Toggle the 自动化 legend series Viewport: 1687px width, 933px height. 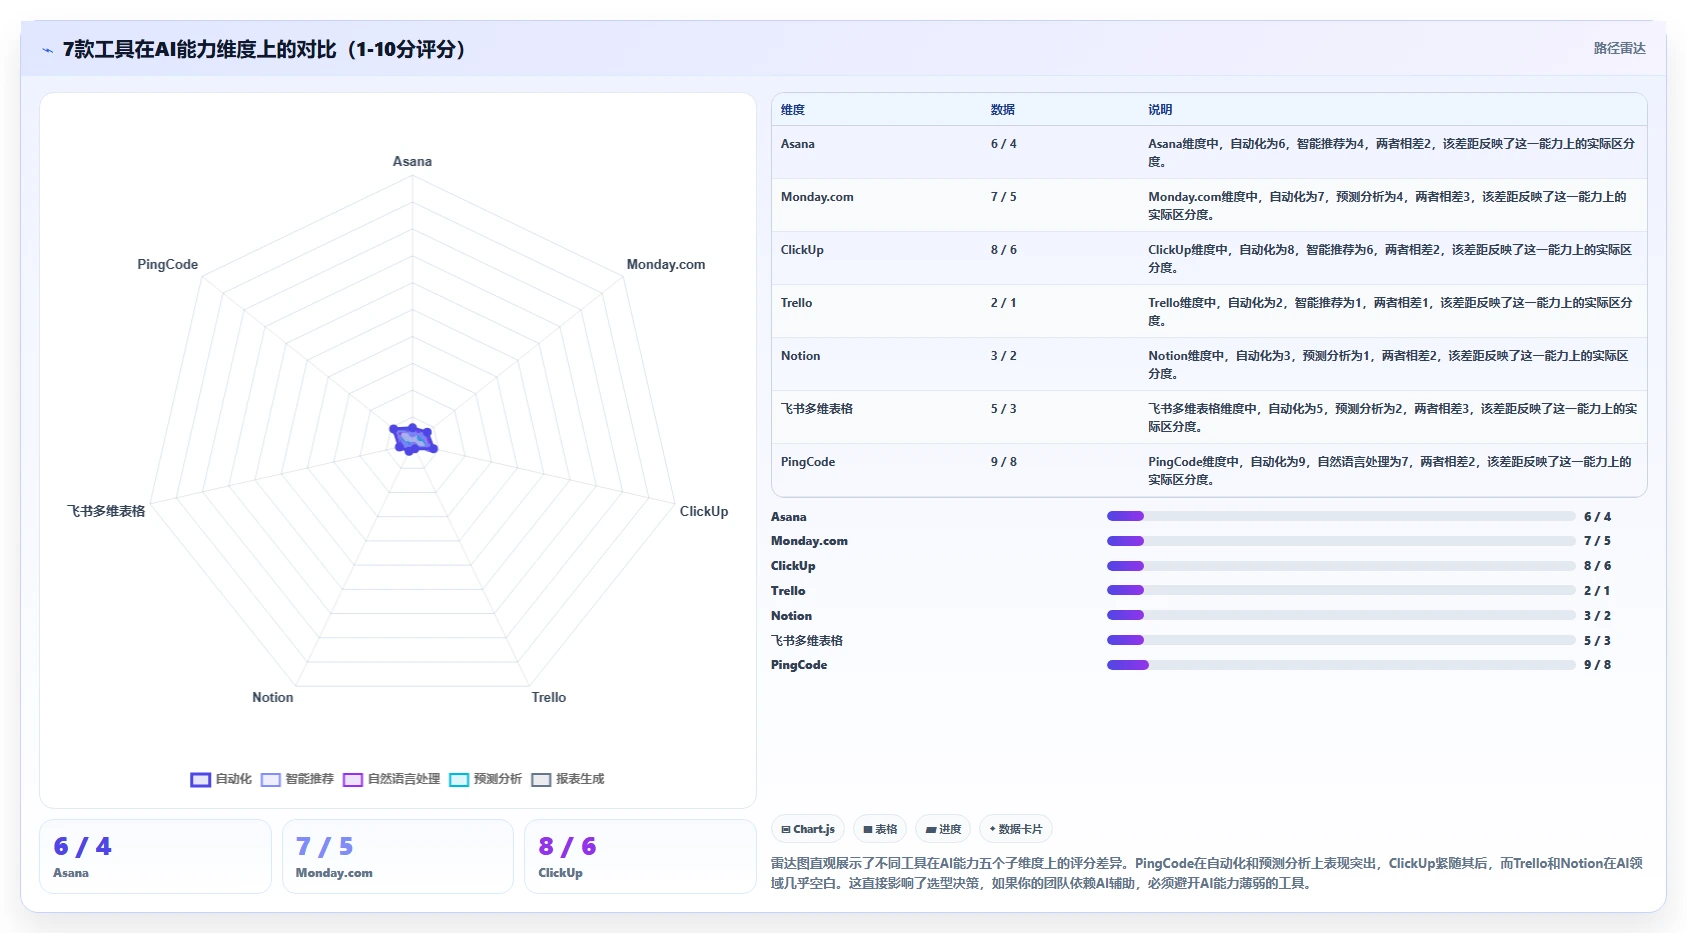click(x=221, y=779)
